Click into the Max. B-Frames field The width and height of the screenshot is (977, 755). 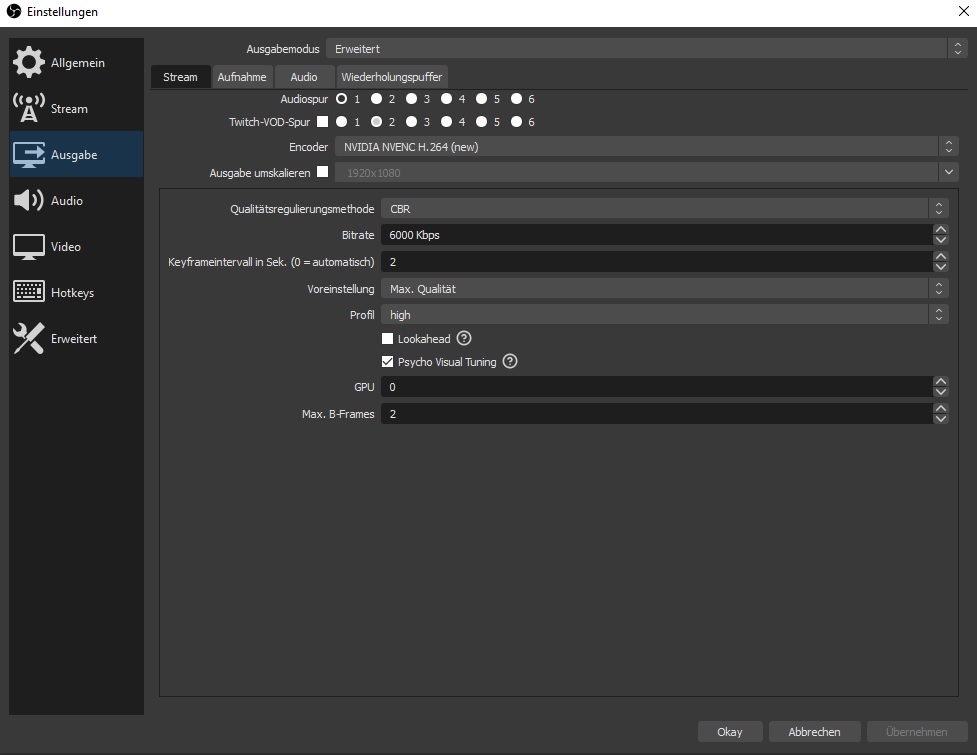tap(657, 414)
